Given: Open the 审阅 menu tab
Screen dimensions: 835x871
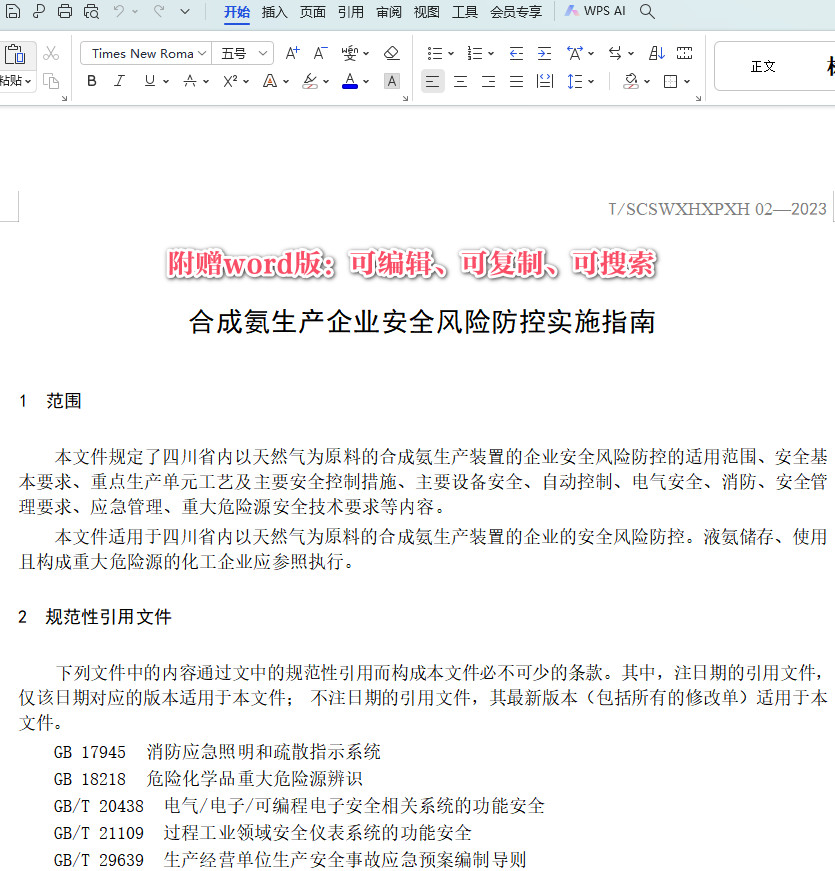Looking at the screenshot, I should tap(389, 12).
